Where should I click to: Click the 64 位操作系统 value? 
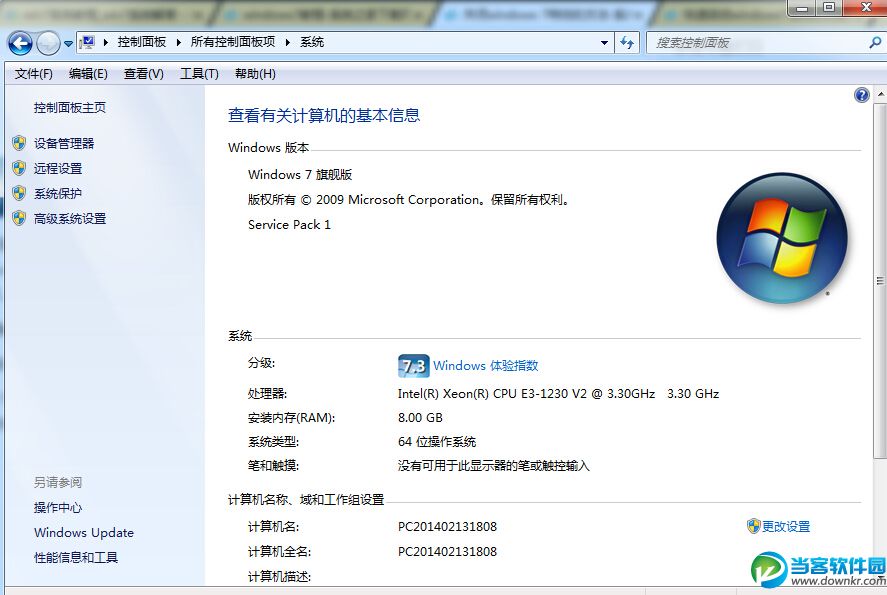coord(437,442)
